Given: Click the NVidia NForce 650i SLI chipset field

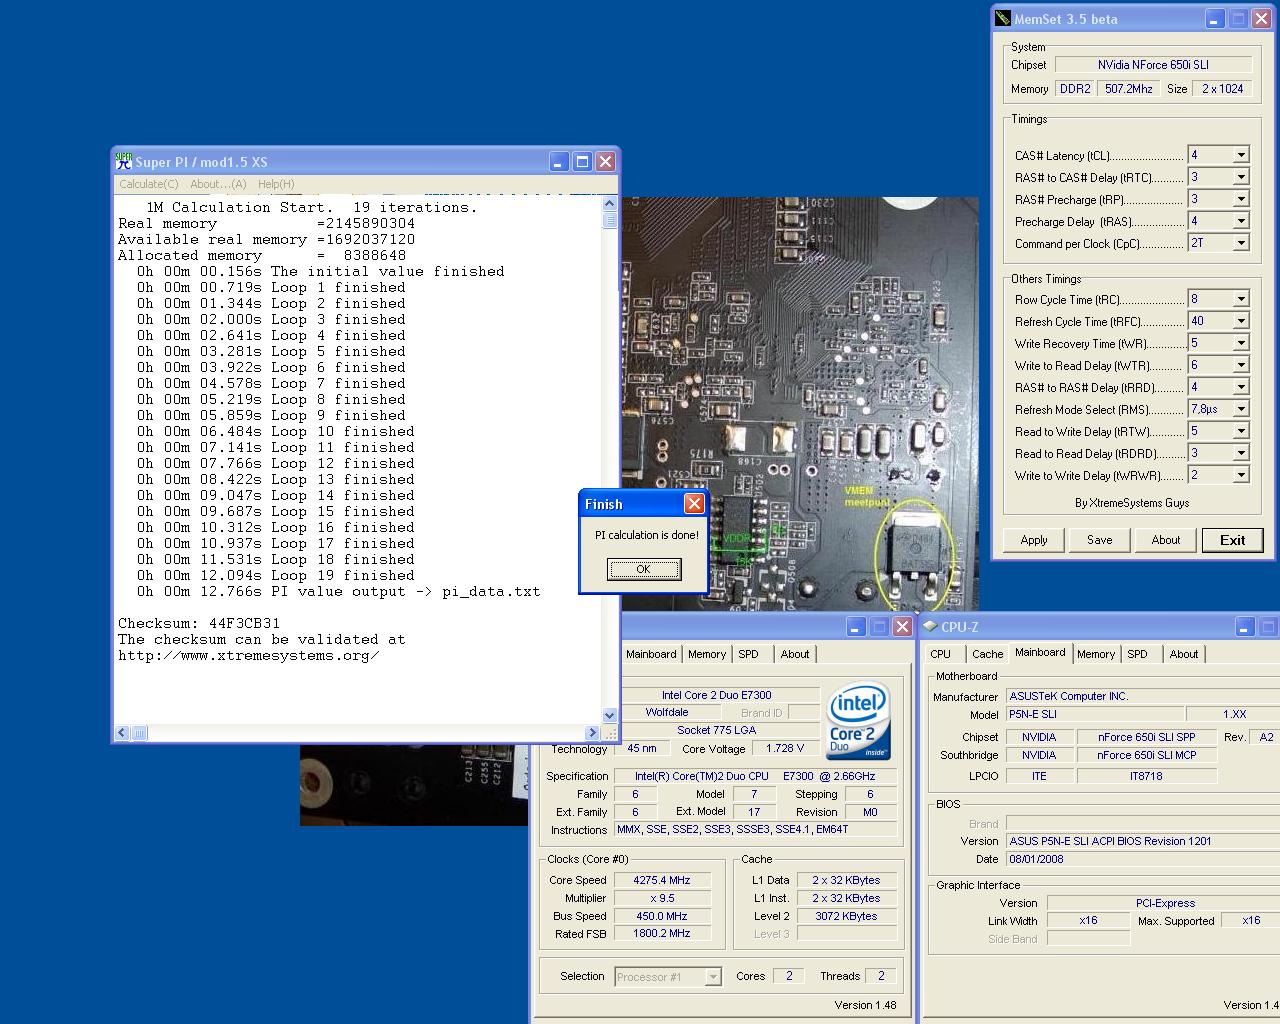Looking at the screenshot, I should pos(1153,64).
